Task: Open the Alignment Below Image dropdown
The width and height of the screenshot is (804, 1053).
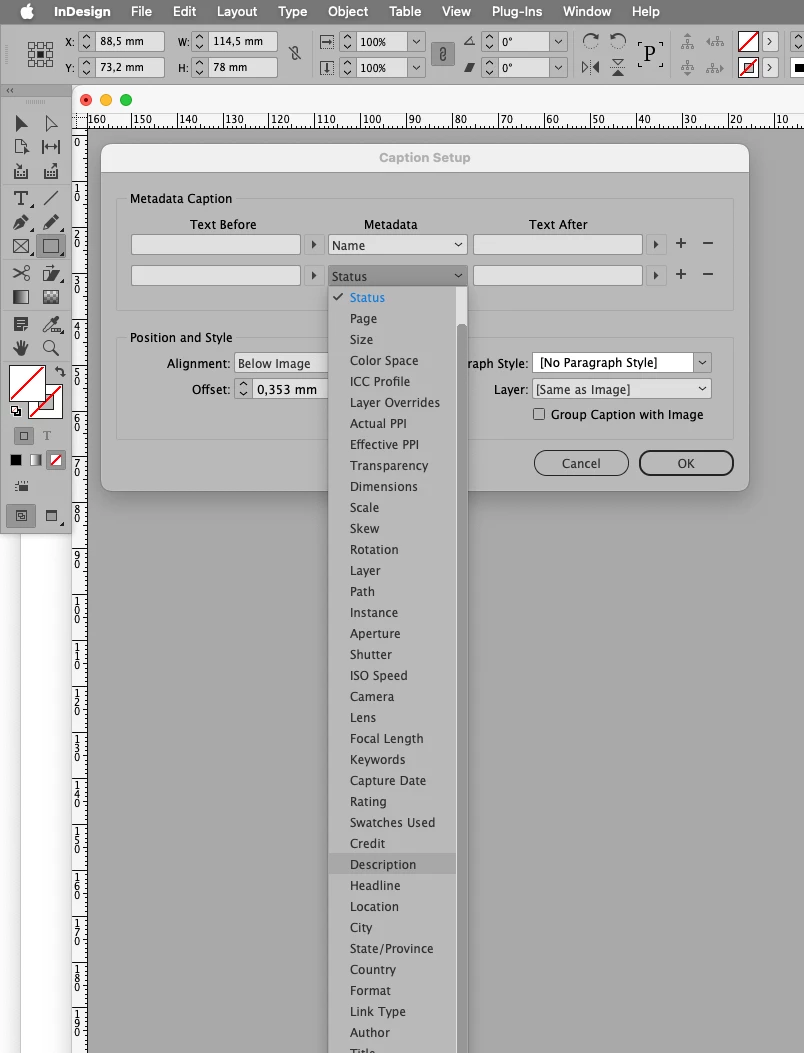Action: (281, 363)
